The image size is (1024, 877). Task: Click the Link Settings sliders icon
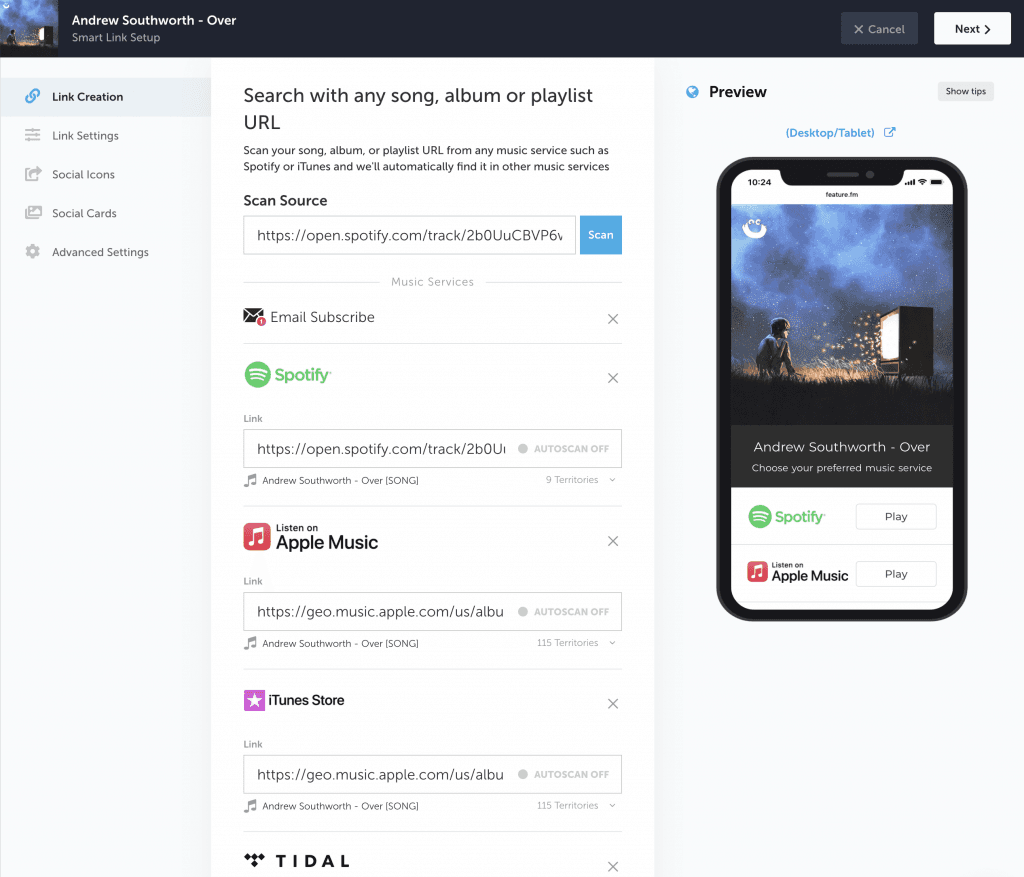[33, 135]
